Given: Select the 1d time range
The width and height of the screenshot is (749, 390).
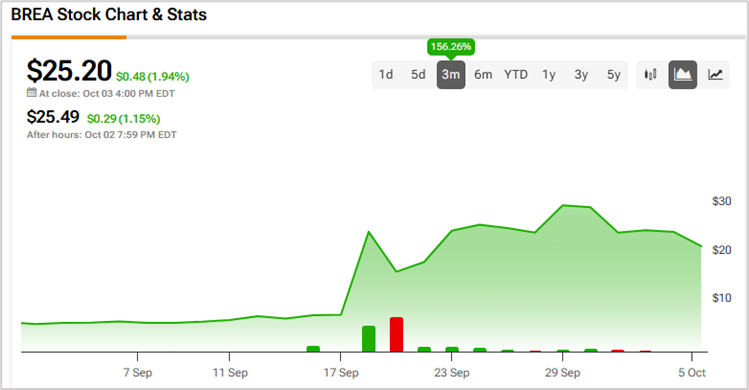Looking at the screenshot, I should tap(386, 75).
